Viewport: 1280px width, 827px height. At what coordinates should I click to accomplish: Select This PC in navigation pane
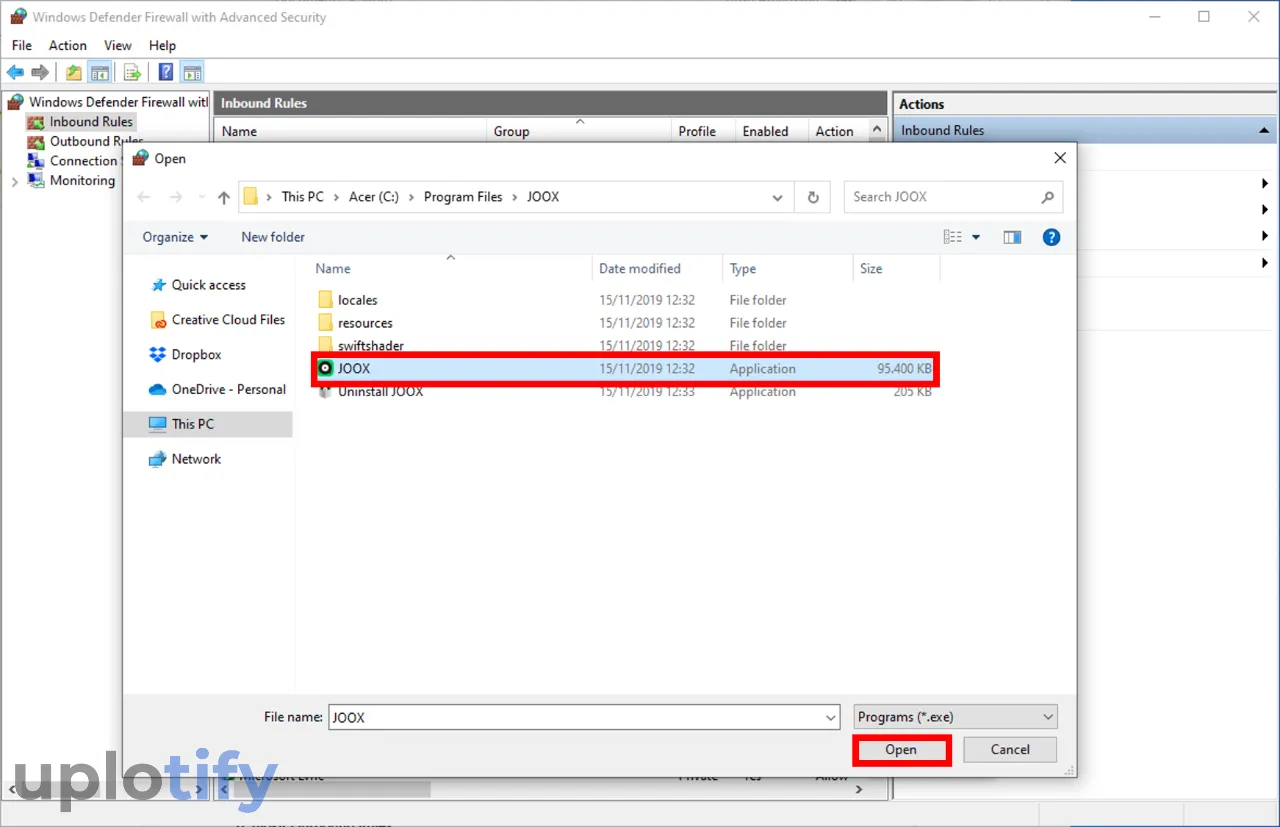[x=207, y=424]
